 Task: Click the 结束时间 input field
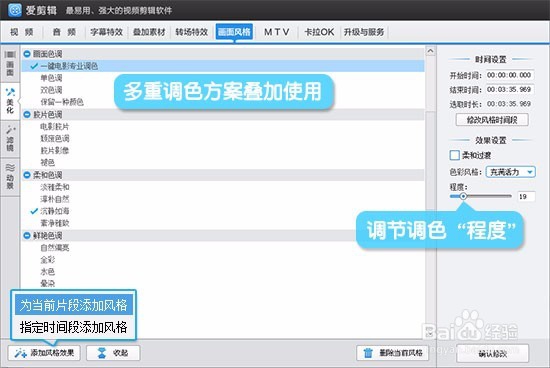[510, 89]
